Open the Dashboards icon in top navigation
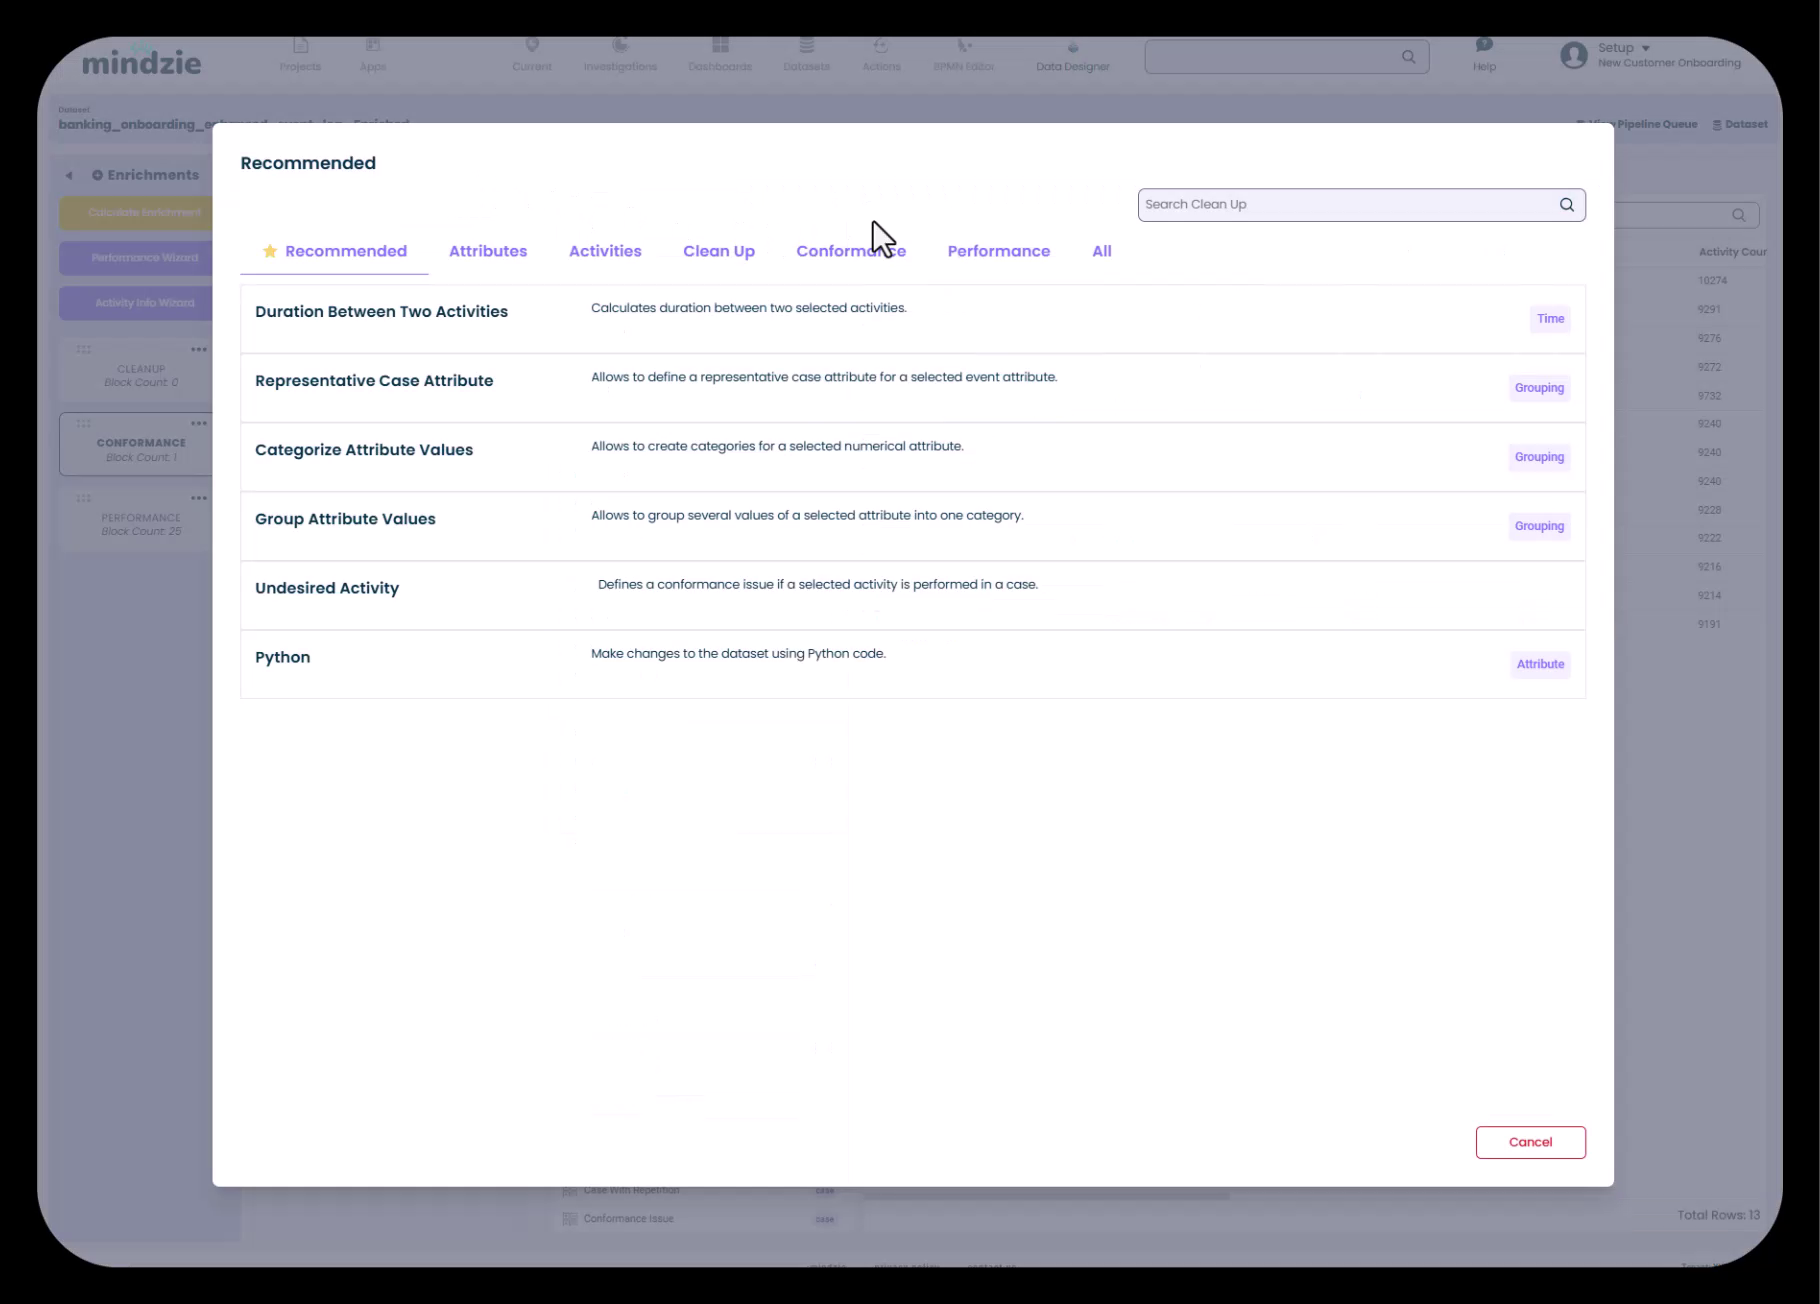The width and height of the screenshot is (1820, 1304). 720,46
